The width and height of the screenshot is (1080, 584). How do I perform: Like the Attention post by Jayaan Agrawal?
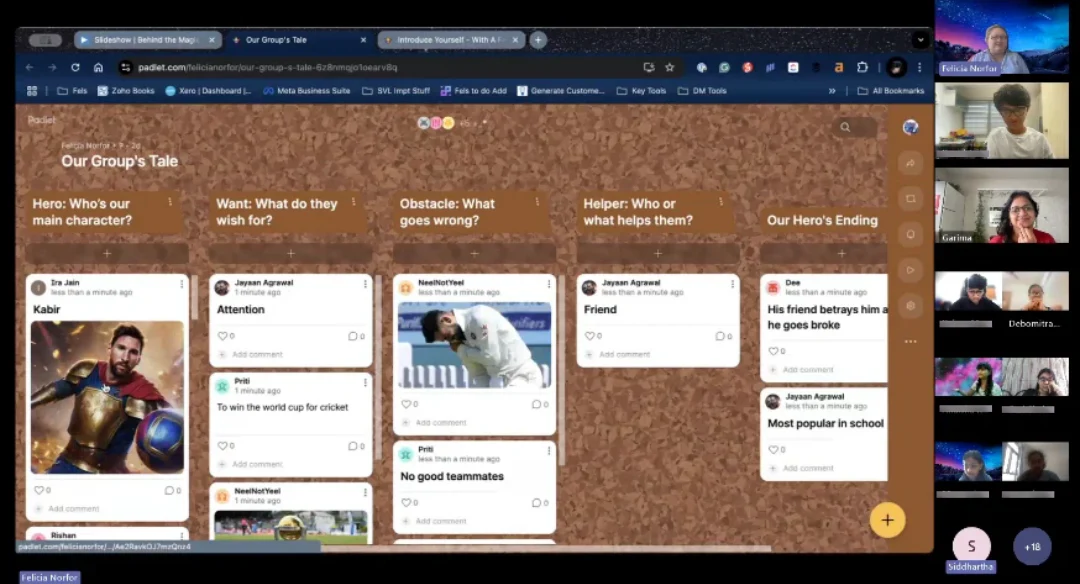coord(222,336)
